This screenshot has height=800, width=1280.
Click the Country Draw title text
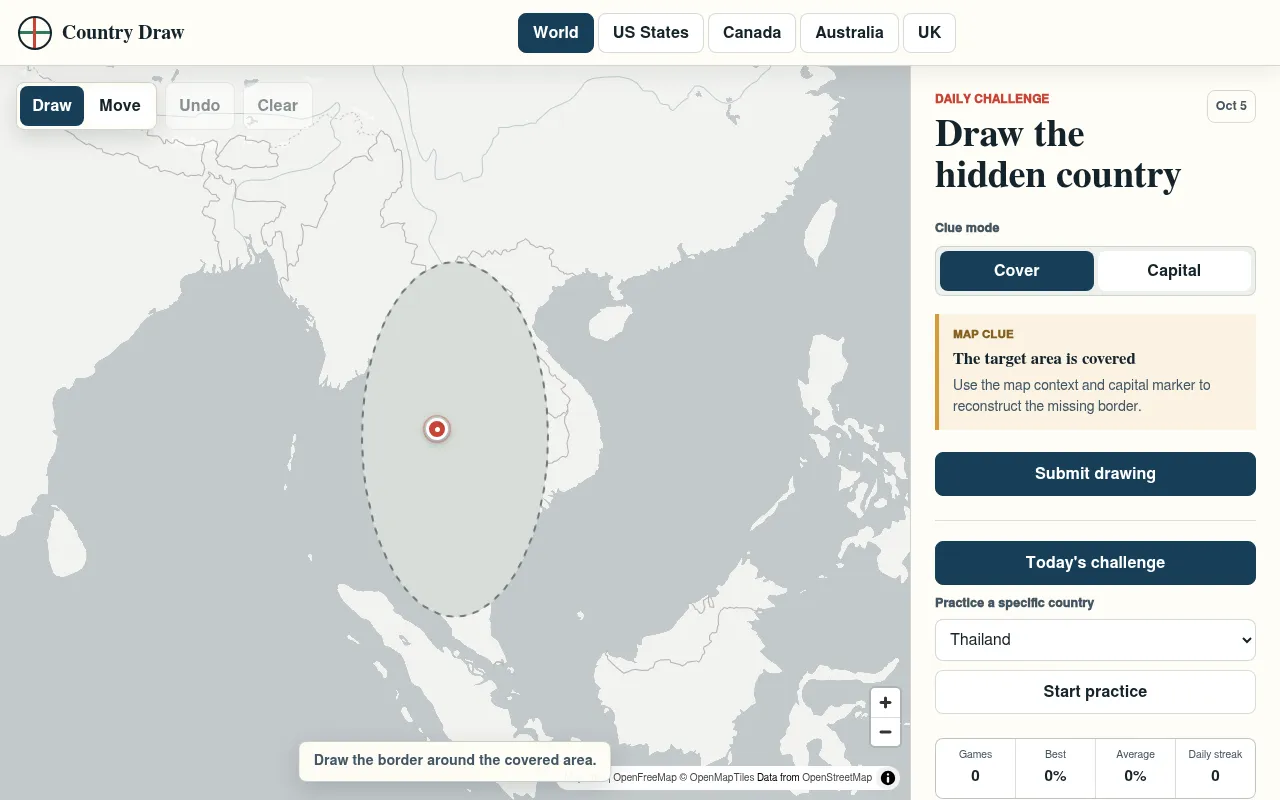point(123,33)
